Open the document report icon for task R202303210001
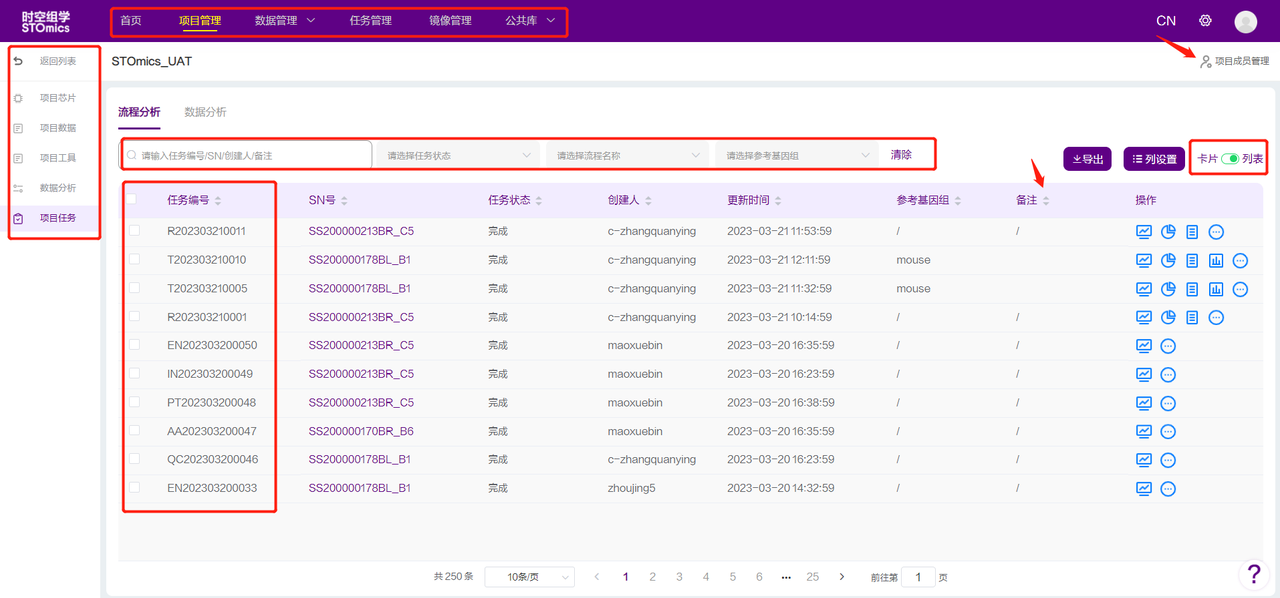The width and height of the screenshot is (1280, 598). click(x=1192, y=318)
